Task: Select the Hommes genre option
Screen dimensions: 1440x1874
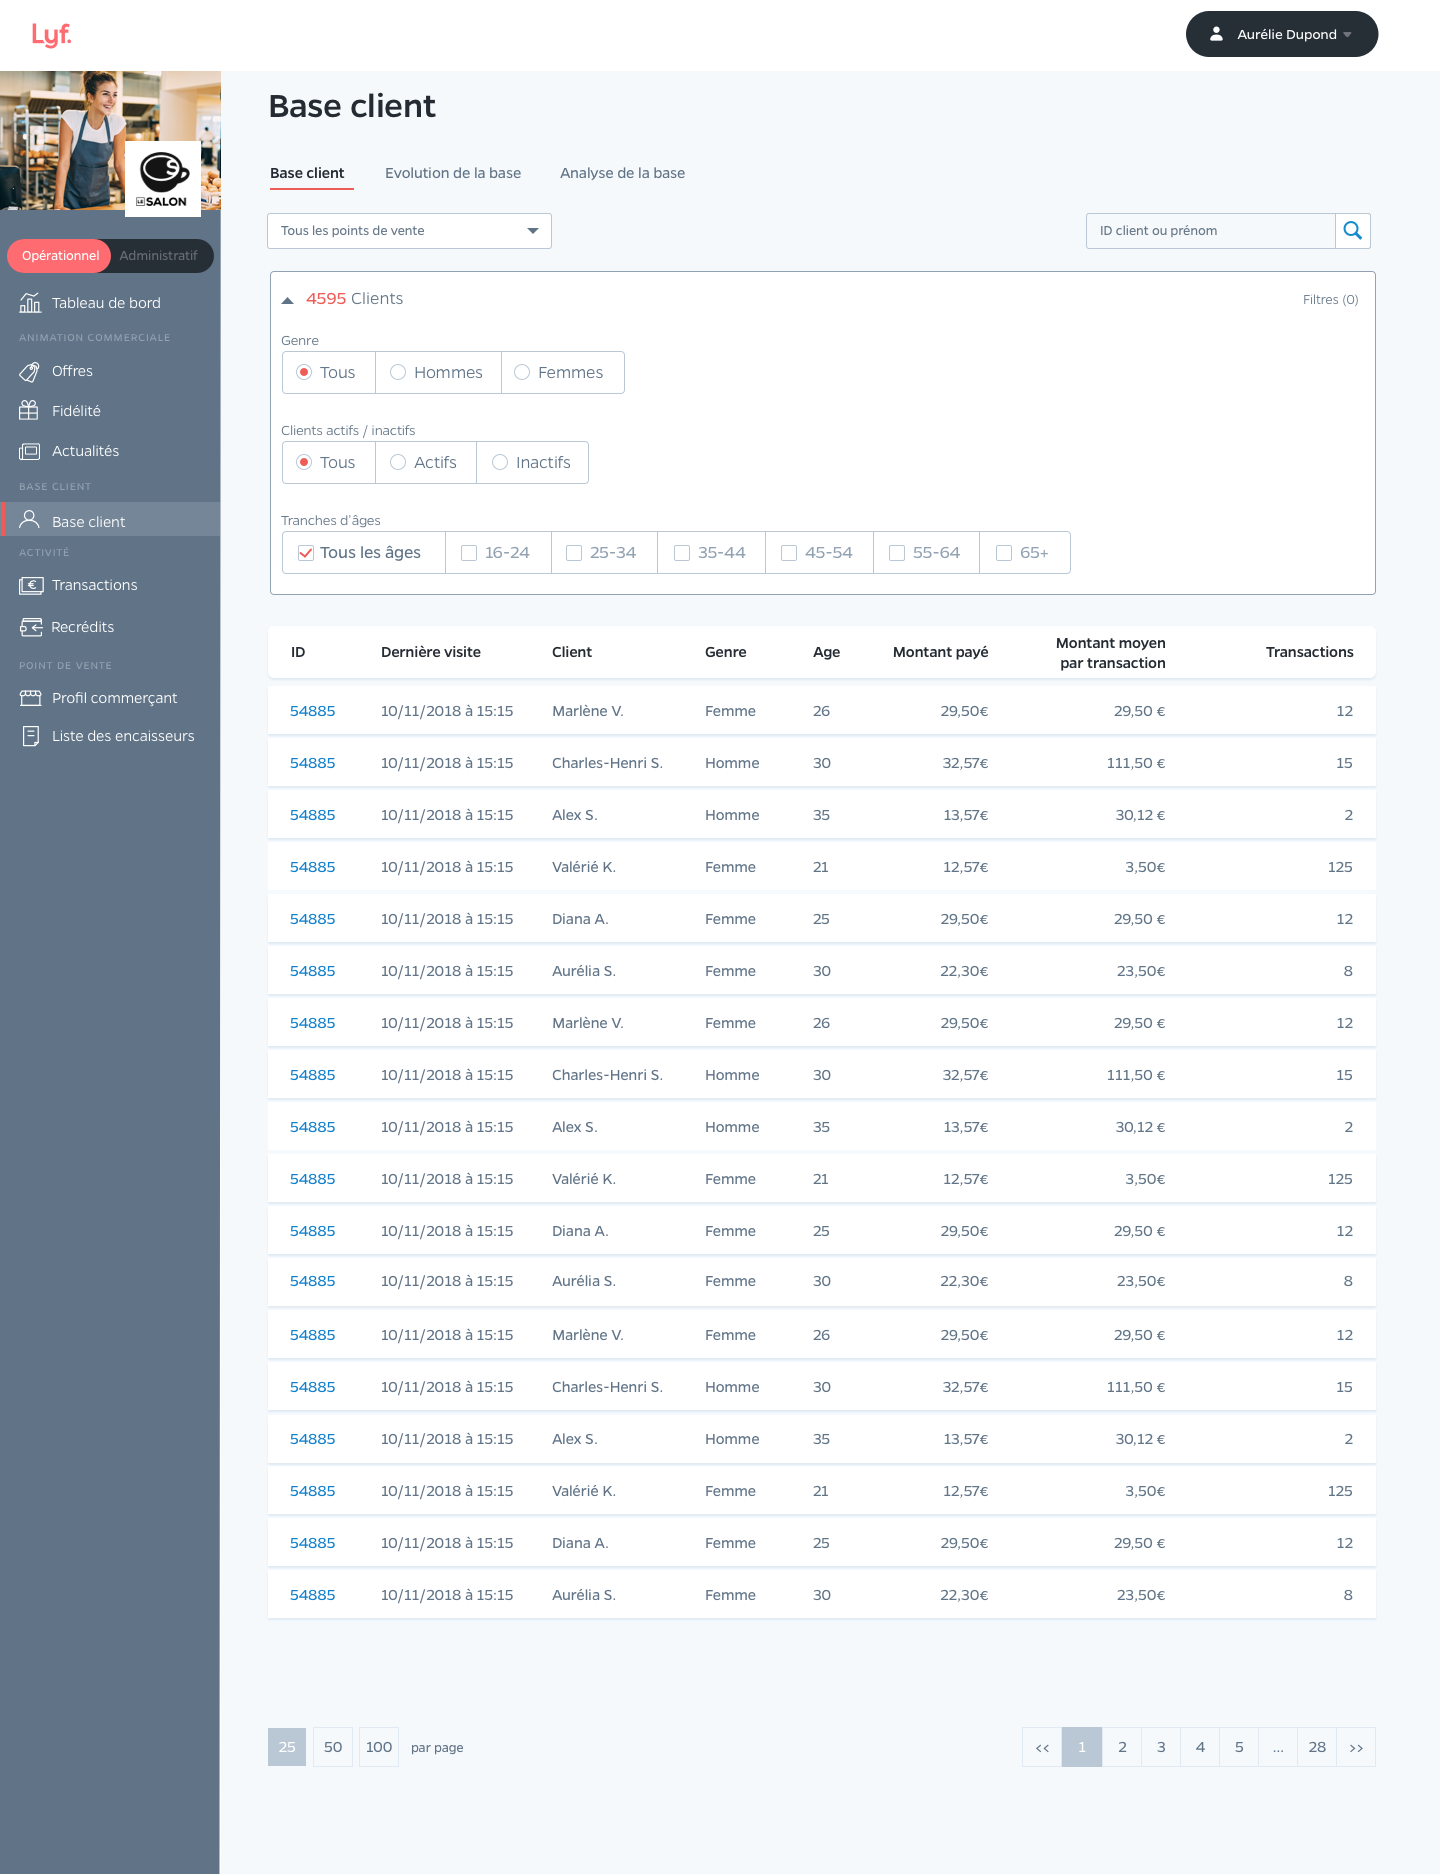Action: click(x=438, y=373)
